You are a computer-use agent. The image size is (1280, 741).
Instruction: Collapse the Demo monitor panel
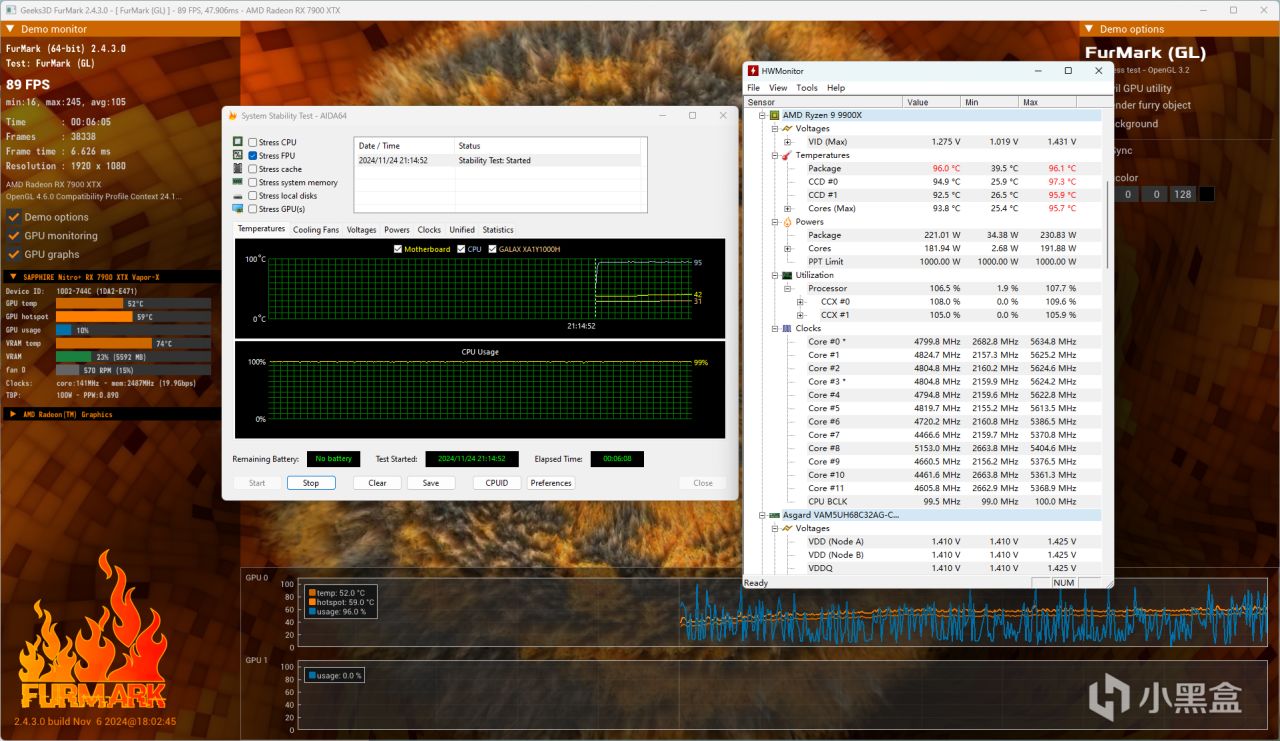[10, 29]
